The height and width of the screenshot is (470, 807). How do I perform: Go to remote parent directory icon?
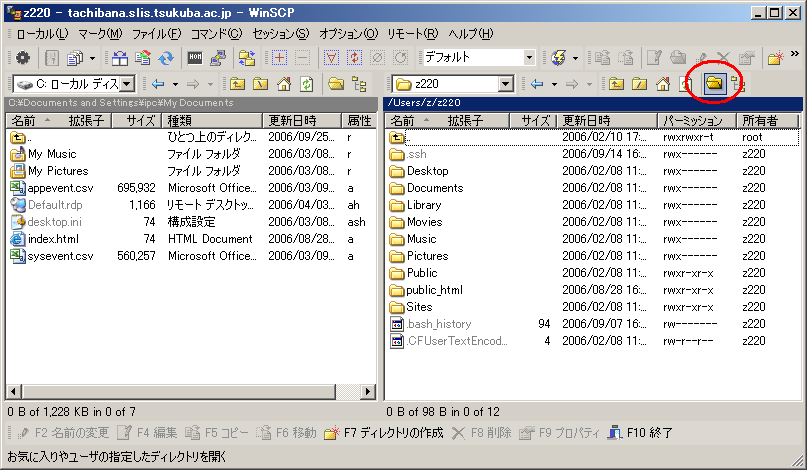click(616, 84)
